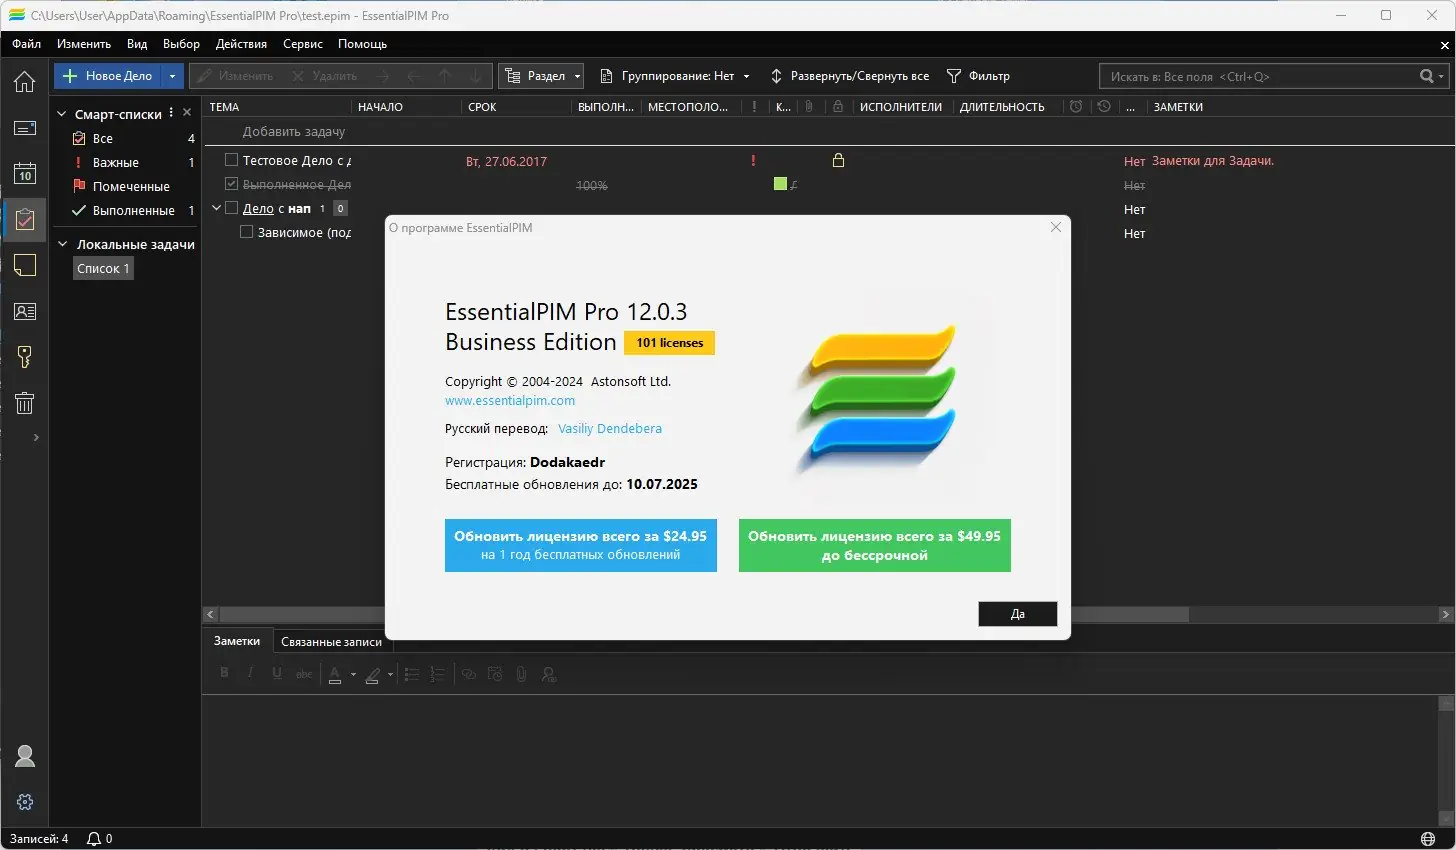Switch to the Заметки tab

tap(237, 641)
